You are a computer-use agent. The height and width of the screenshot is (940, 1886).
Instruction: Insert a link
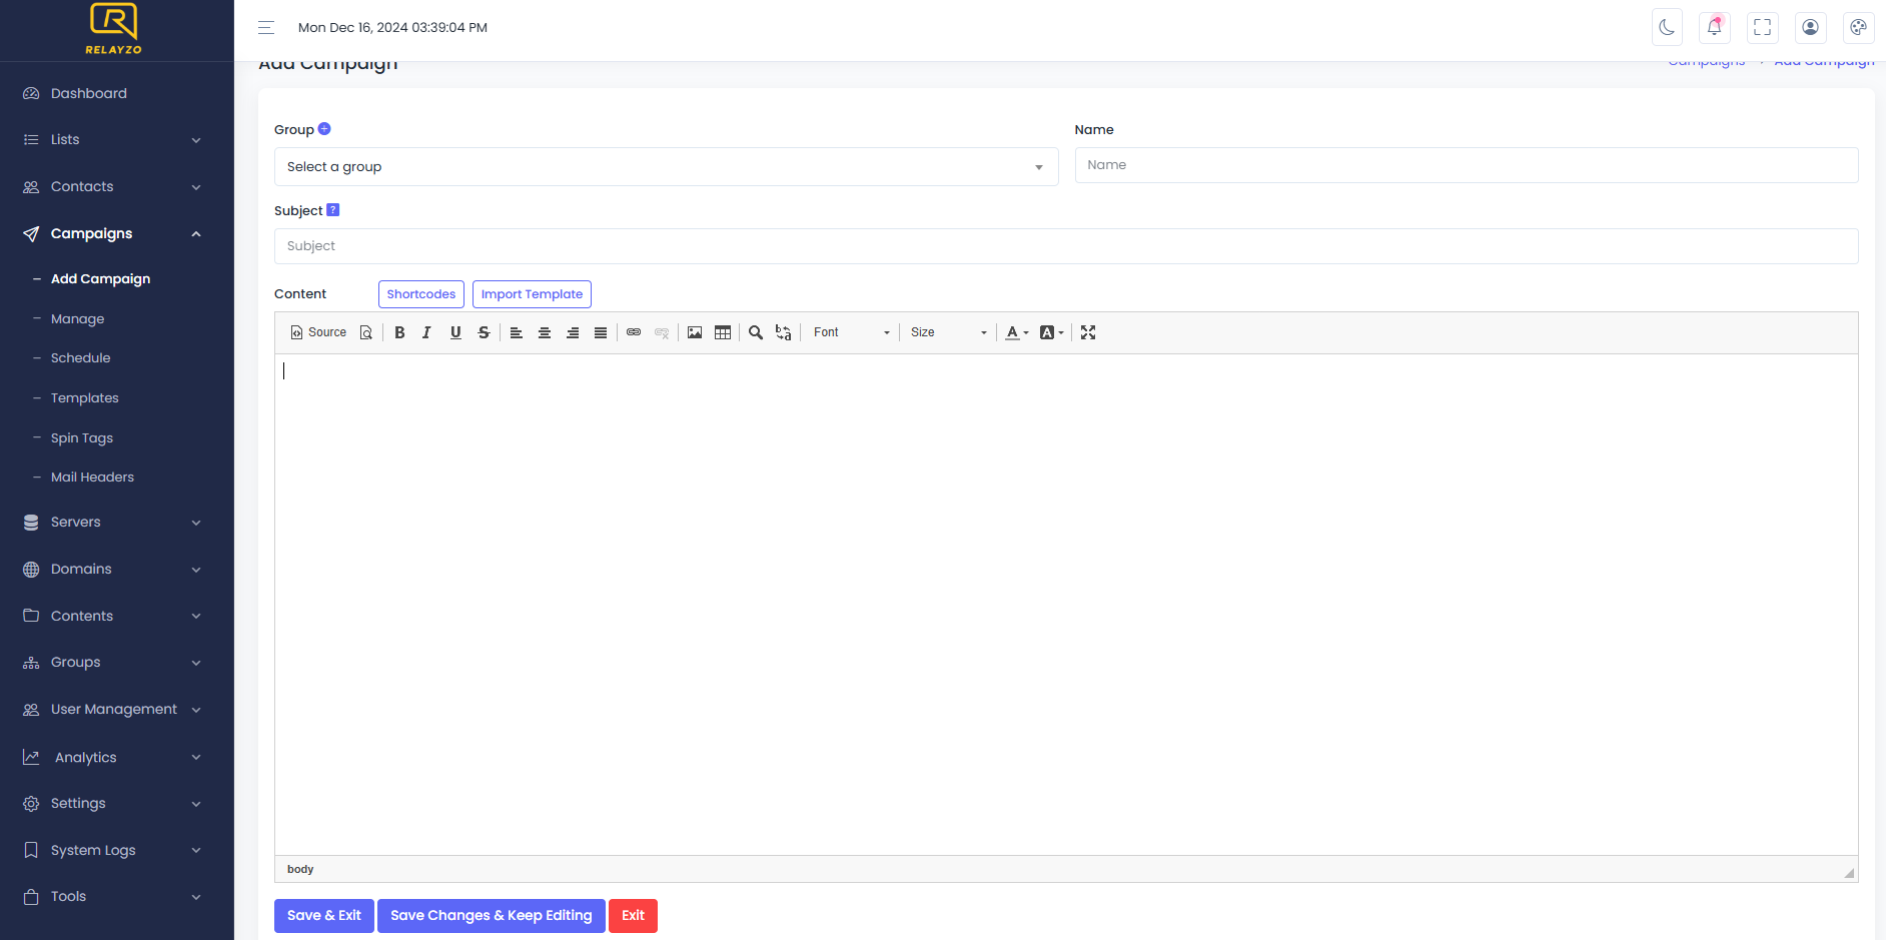point(633,333)
